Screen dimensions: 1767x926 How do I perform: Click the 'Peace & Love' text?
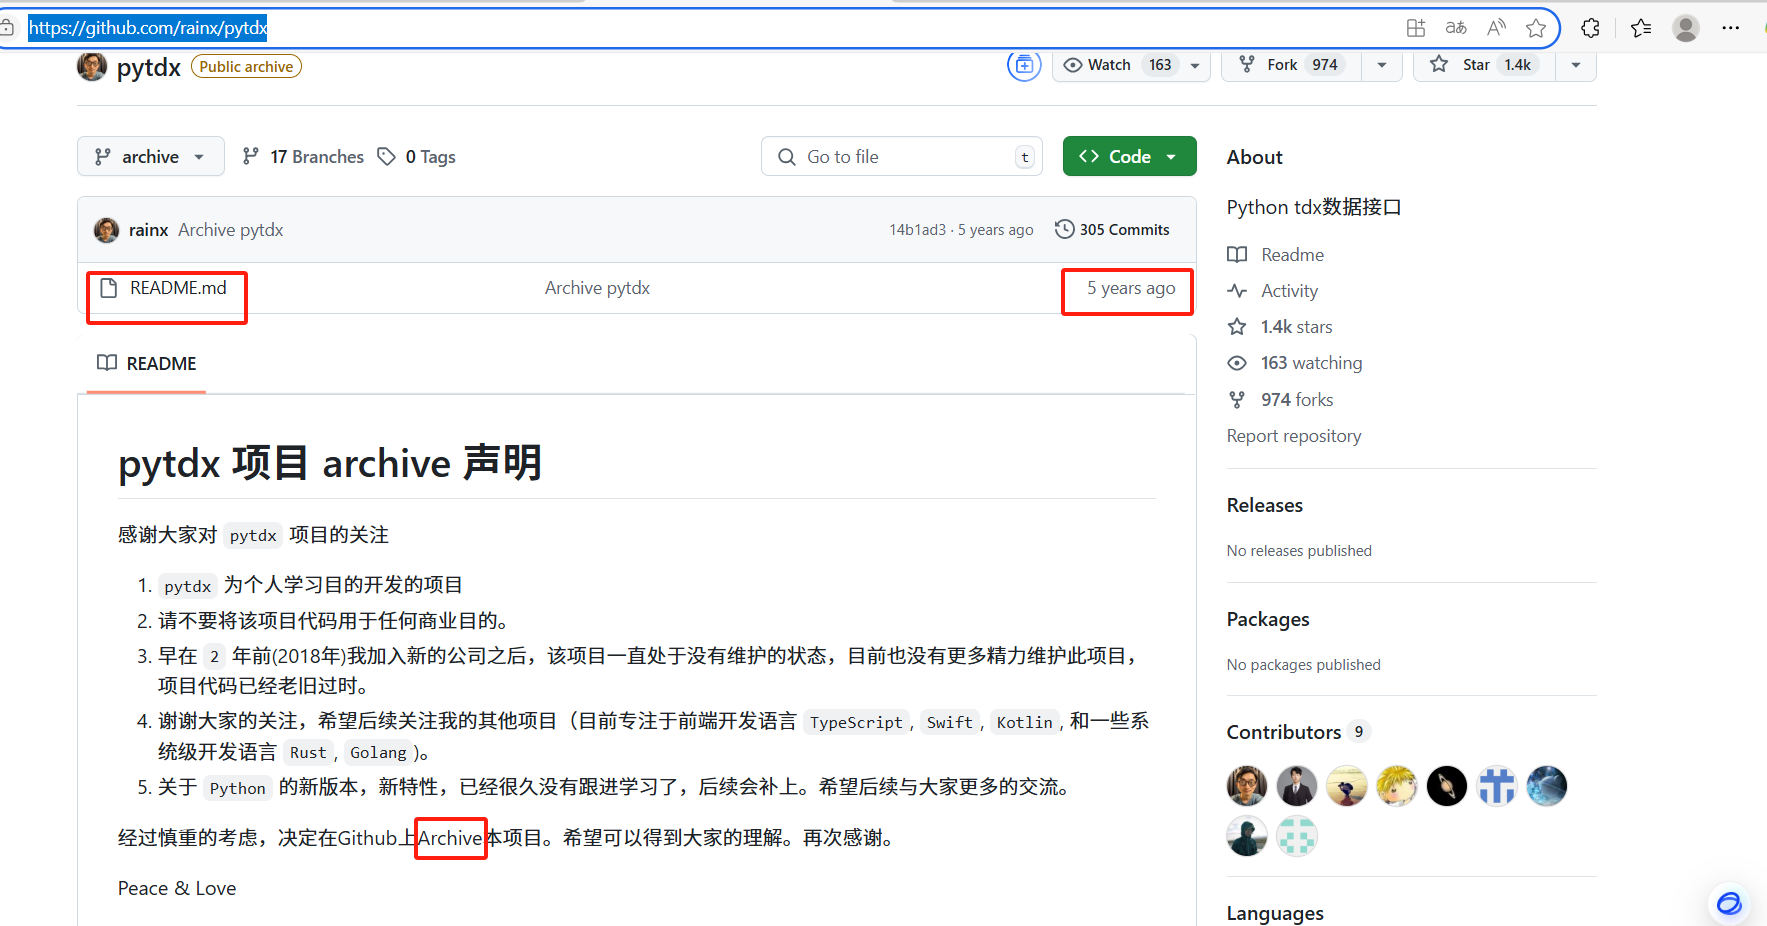(177, 889)
